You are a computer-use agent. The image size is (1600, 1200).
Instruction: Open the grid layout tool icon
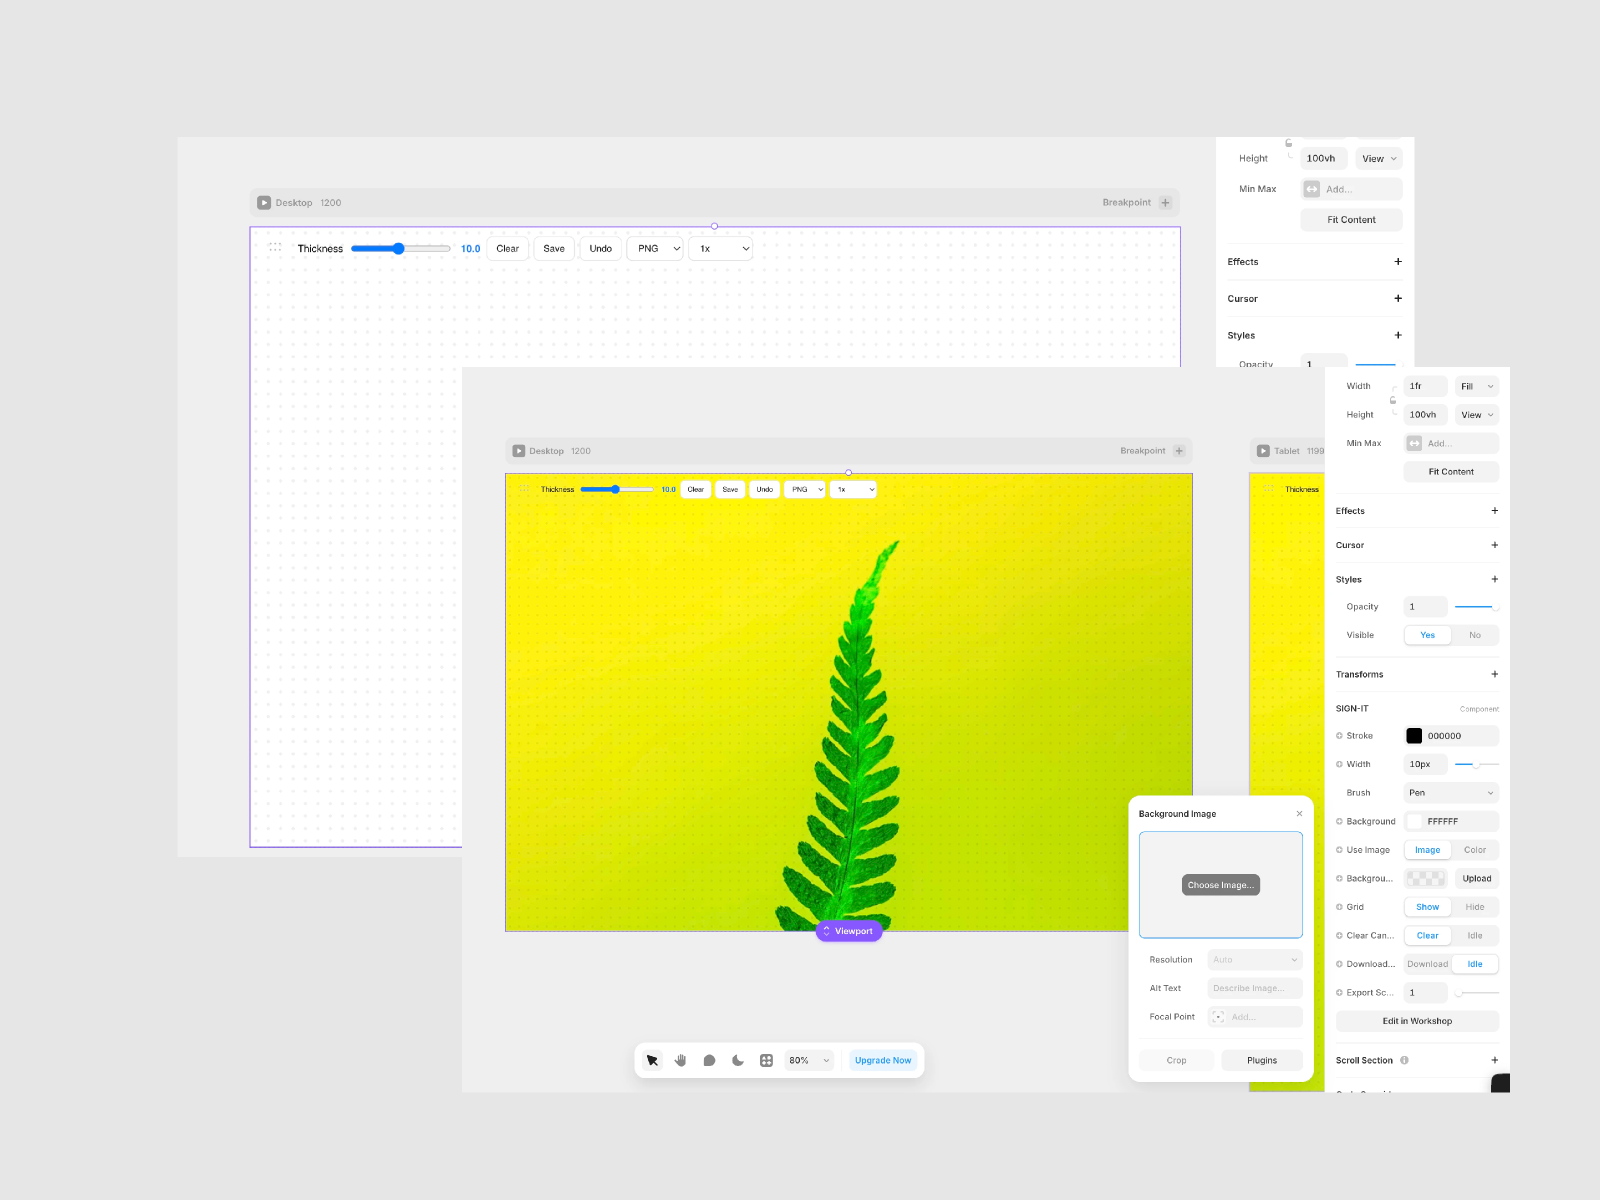click(x=766, y=1060)
